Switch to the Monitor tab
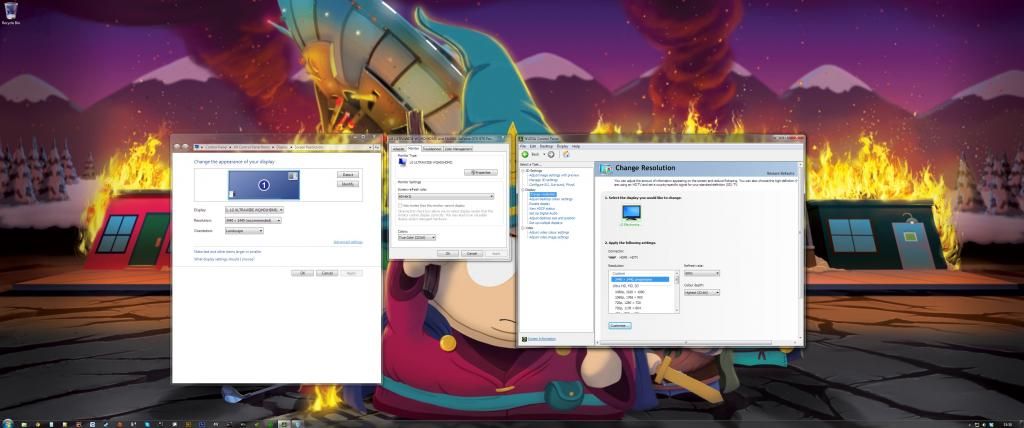 pyautogui.click(x=413, y=148)
